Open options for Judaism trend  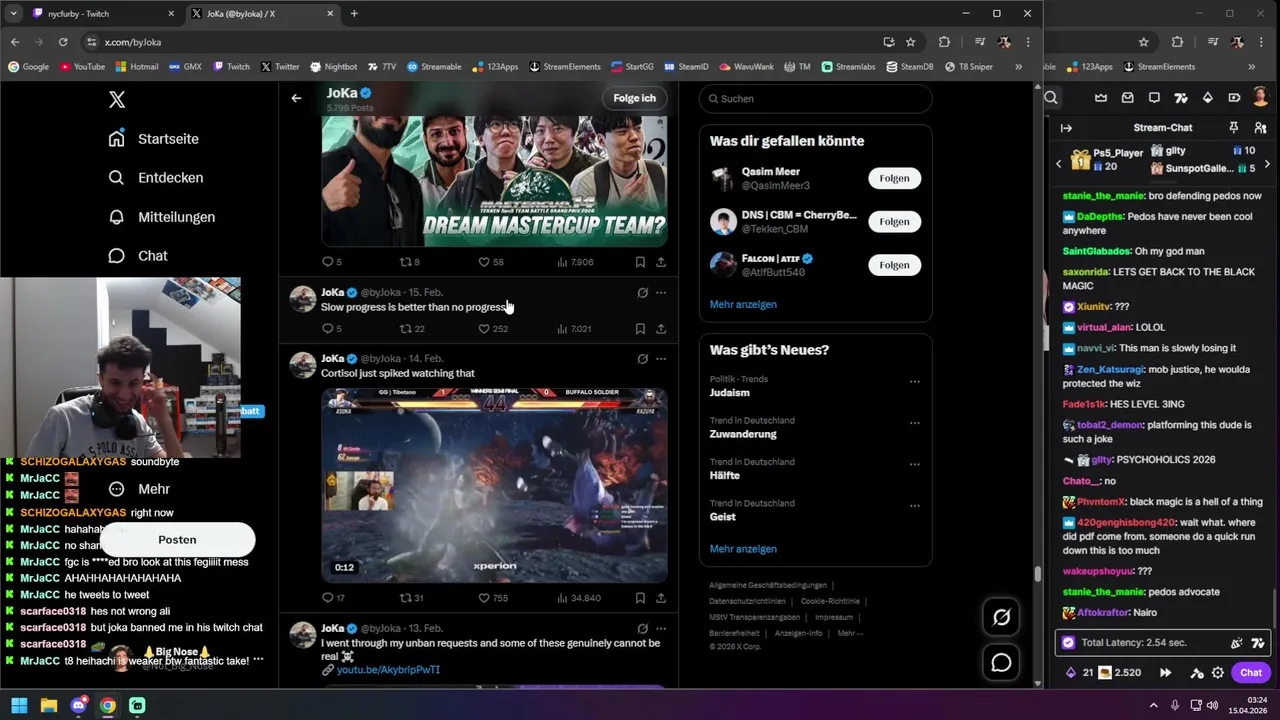tap(914, 382)
